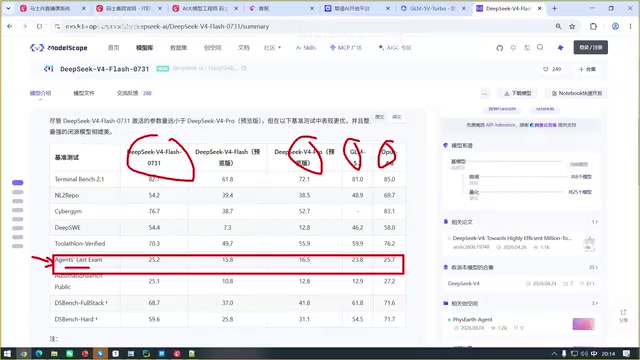
Task: Click the purple pin icon in header
Action: click(560, 48)
